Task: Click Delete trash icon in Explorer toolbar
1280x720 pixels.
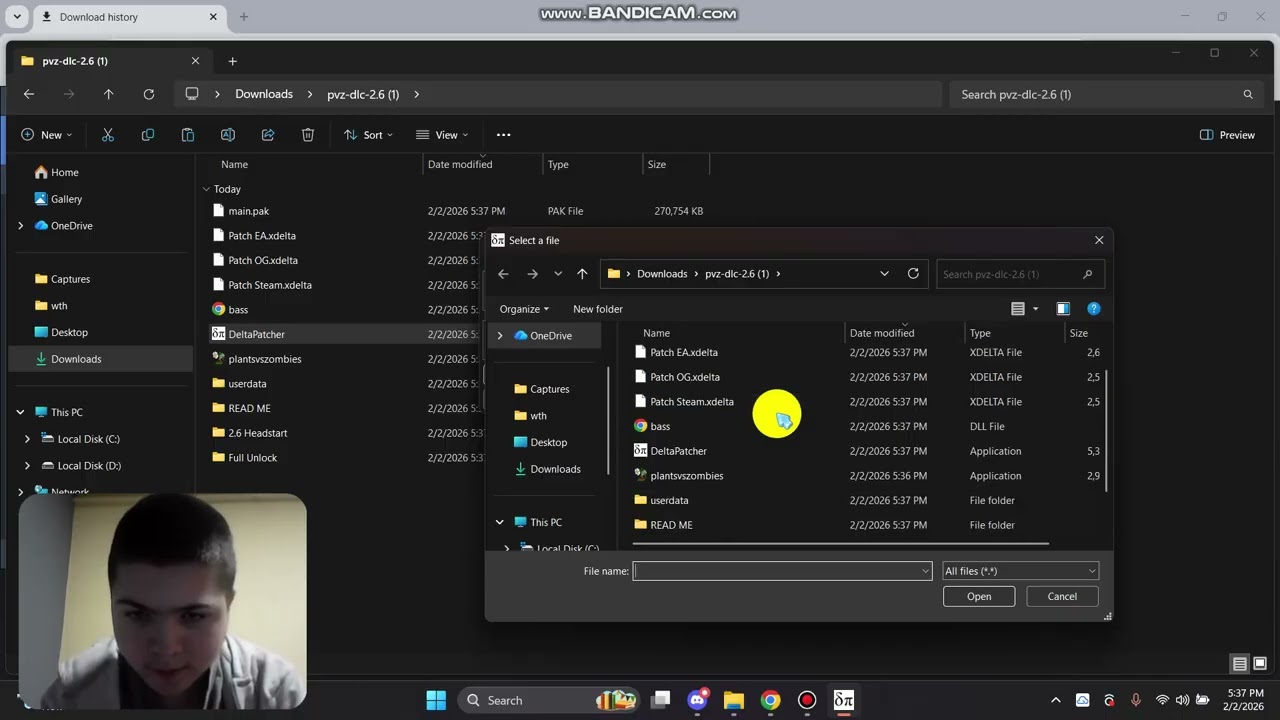Action: [308, 135]
